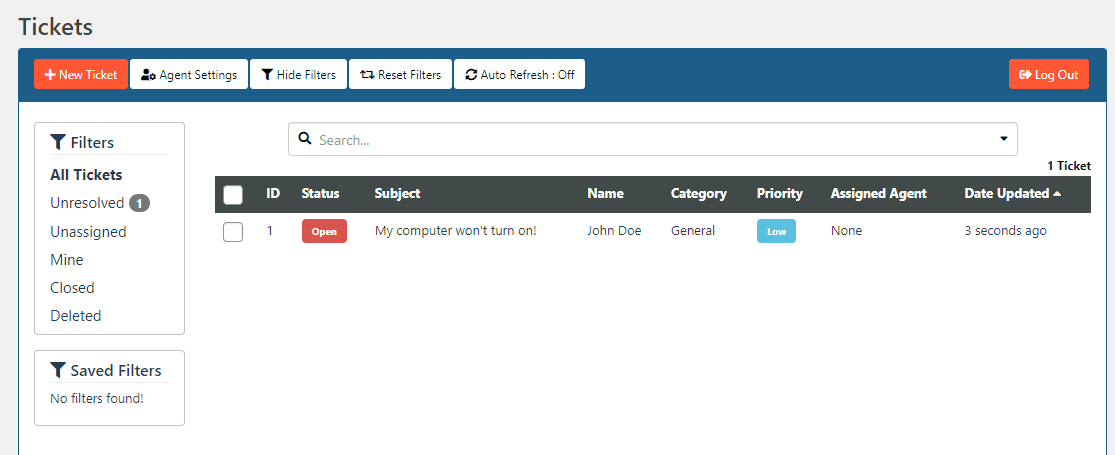This screenshot has width=1115, height=455.
Task: Click the search magnifier icon
Action: (x=306, y=139)
